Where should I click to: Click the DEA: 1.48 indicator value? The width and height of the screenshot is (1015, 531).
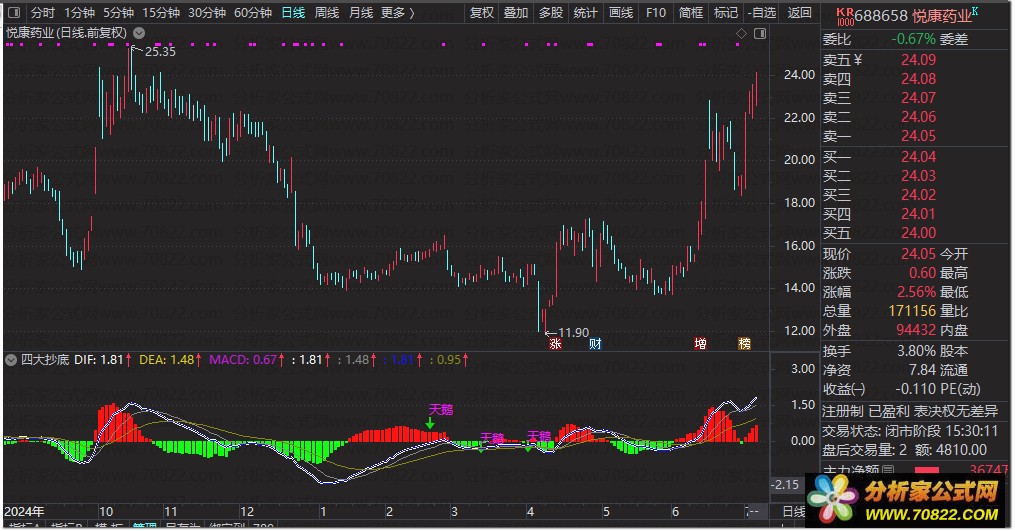[167, 359]
